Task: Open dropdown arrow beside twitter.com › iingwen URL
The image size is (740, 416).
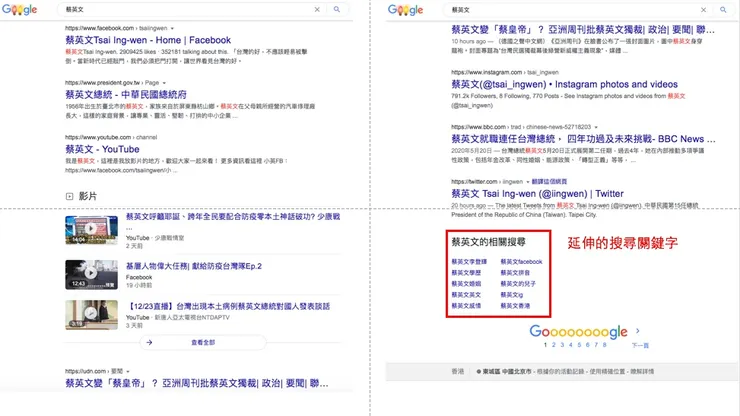Action: coord(528,182)
